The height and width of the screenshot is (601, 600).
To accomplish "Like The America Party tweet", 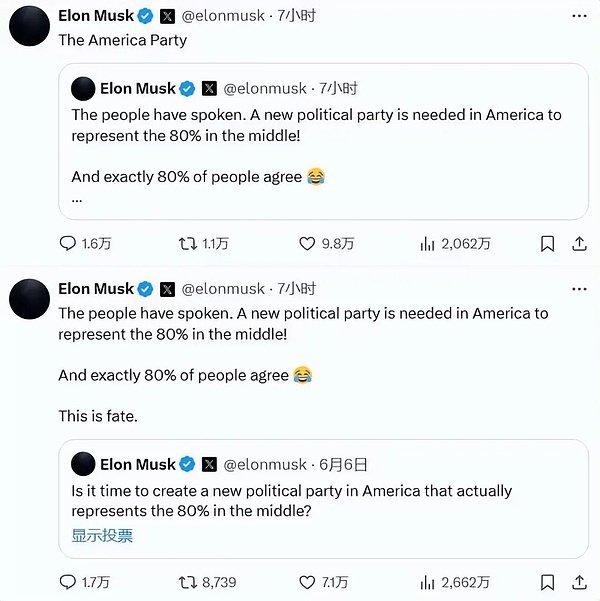I will click(308, 243).
